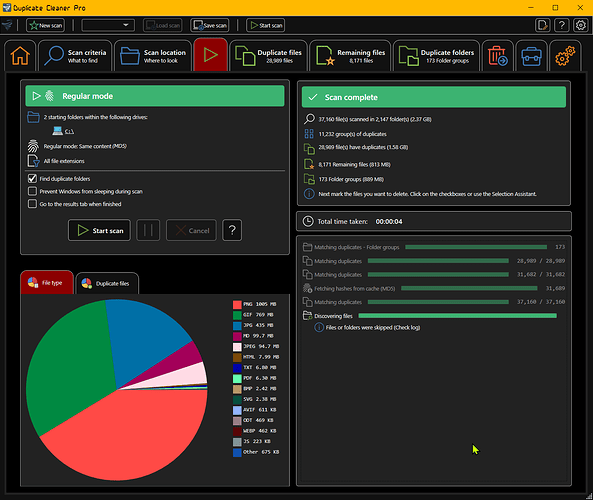Click the Pause scan button
This screenshot has width=593, height=500.
(x=148, y=230)
